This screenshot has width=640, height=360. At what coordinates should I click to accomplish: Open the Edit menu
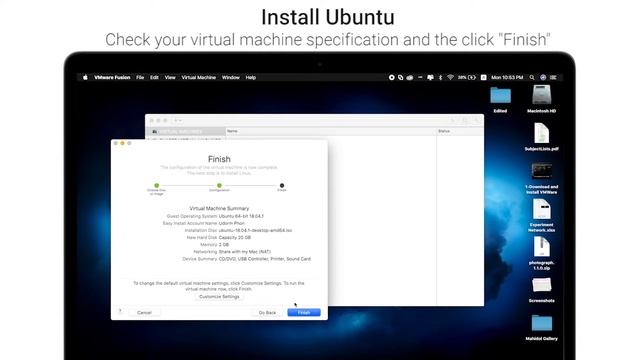click(x=154, y=77)
